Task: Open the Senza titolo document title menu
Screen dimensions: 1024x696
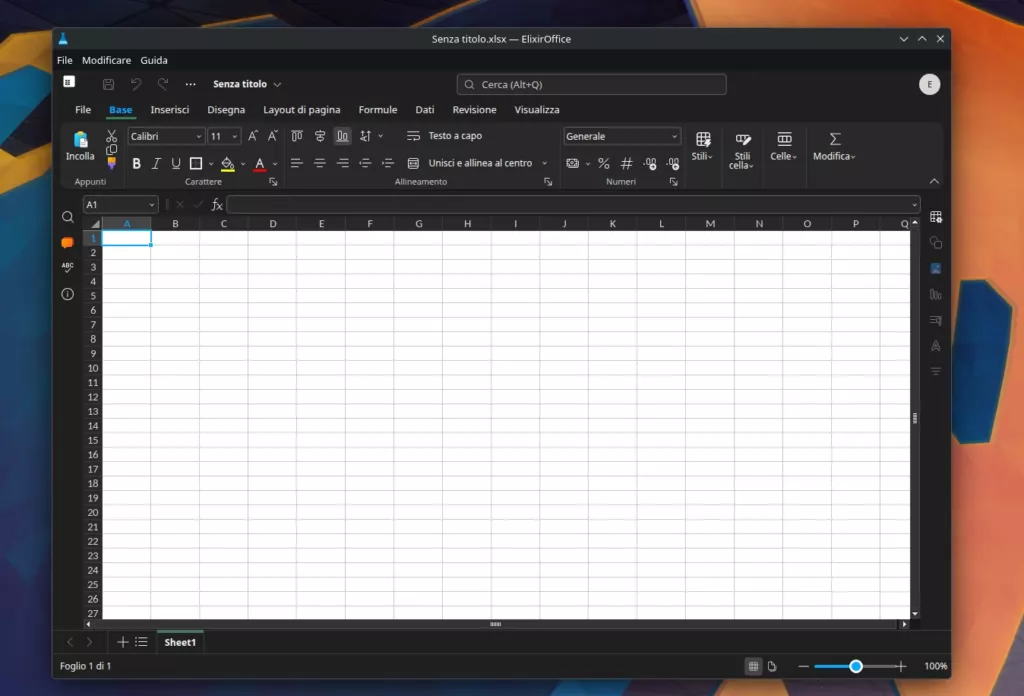Action: [x=247, y=84]
